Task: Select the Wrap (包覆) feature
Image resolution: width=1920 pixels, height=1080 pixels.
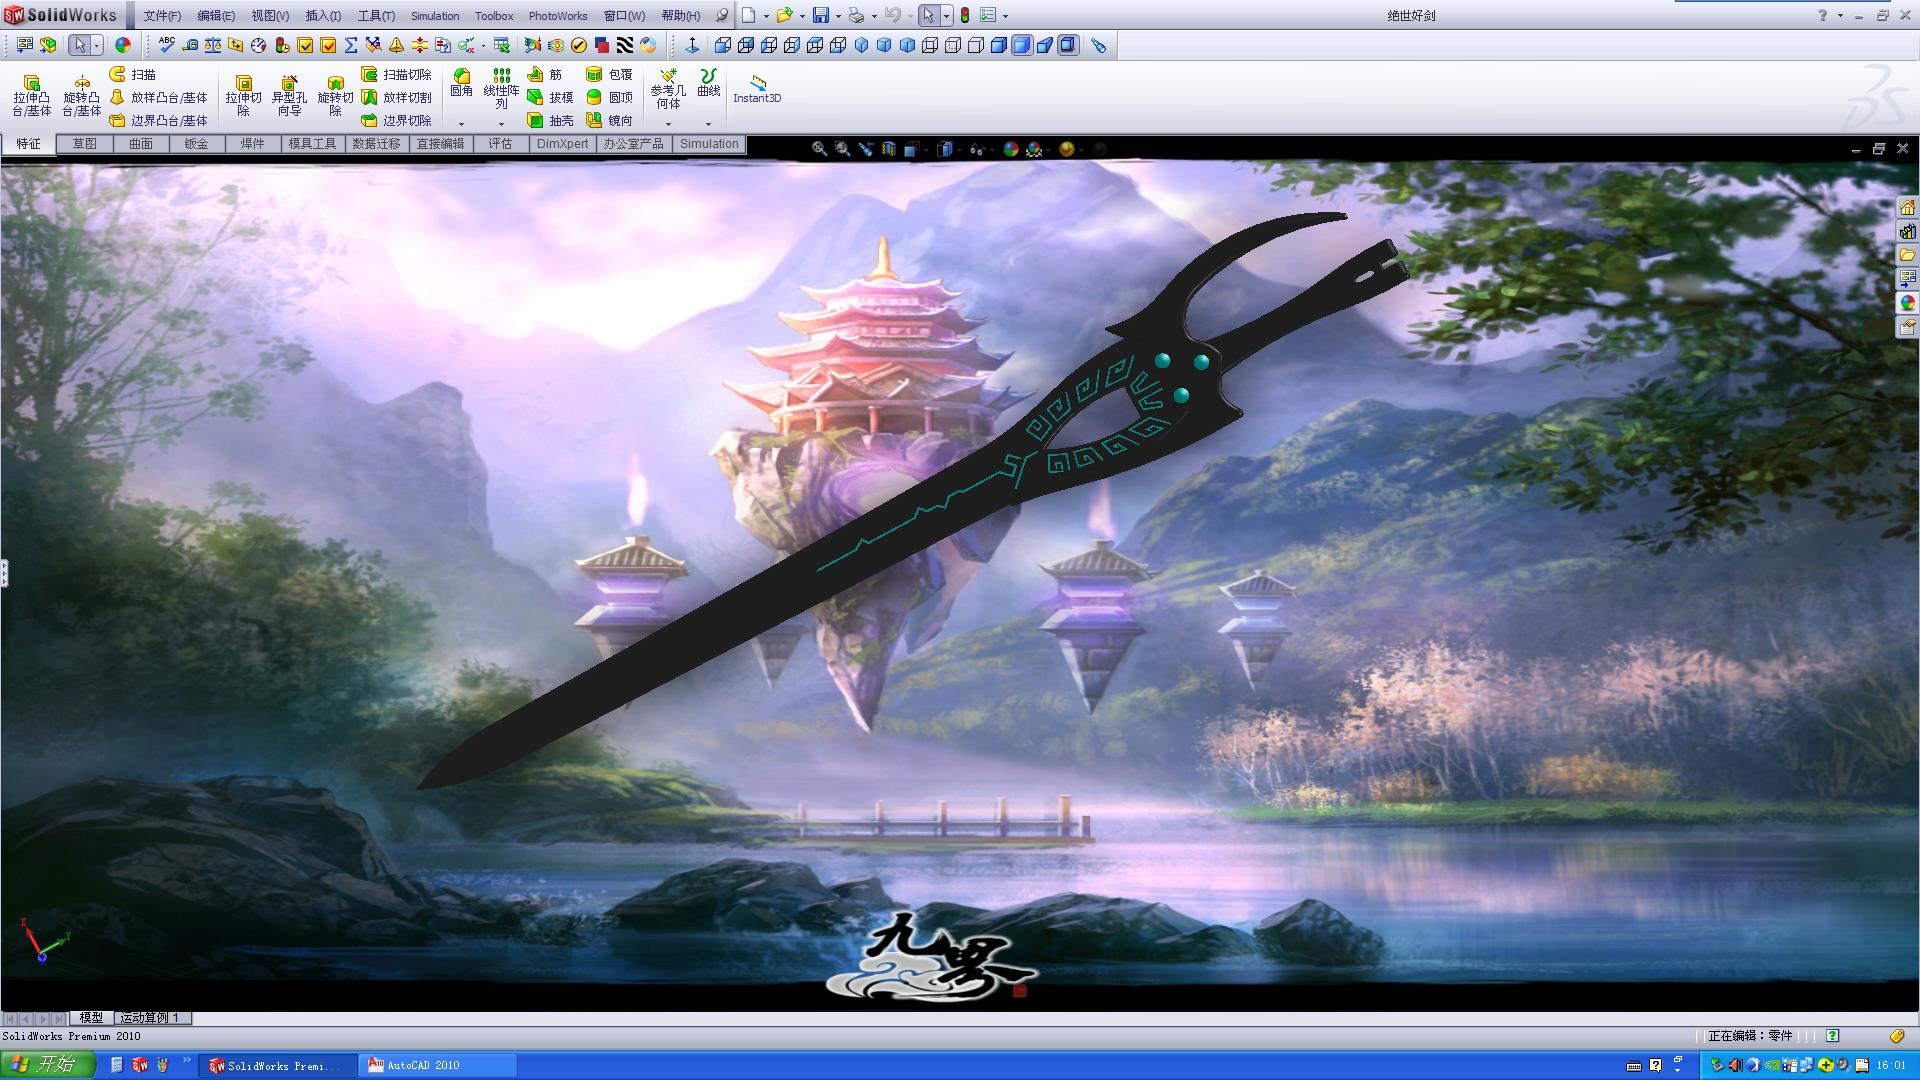Action: 609,75
